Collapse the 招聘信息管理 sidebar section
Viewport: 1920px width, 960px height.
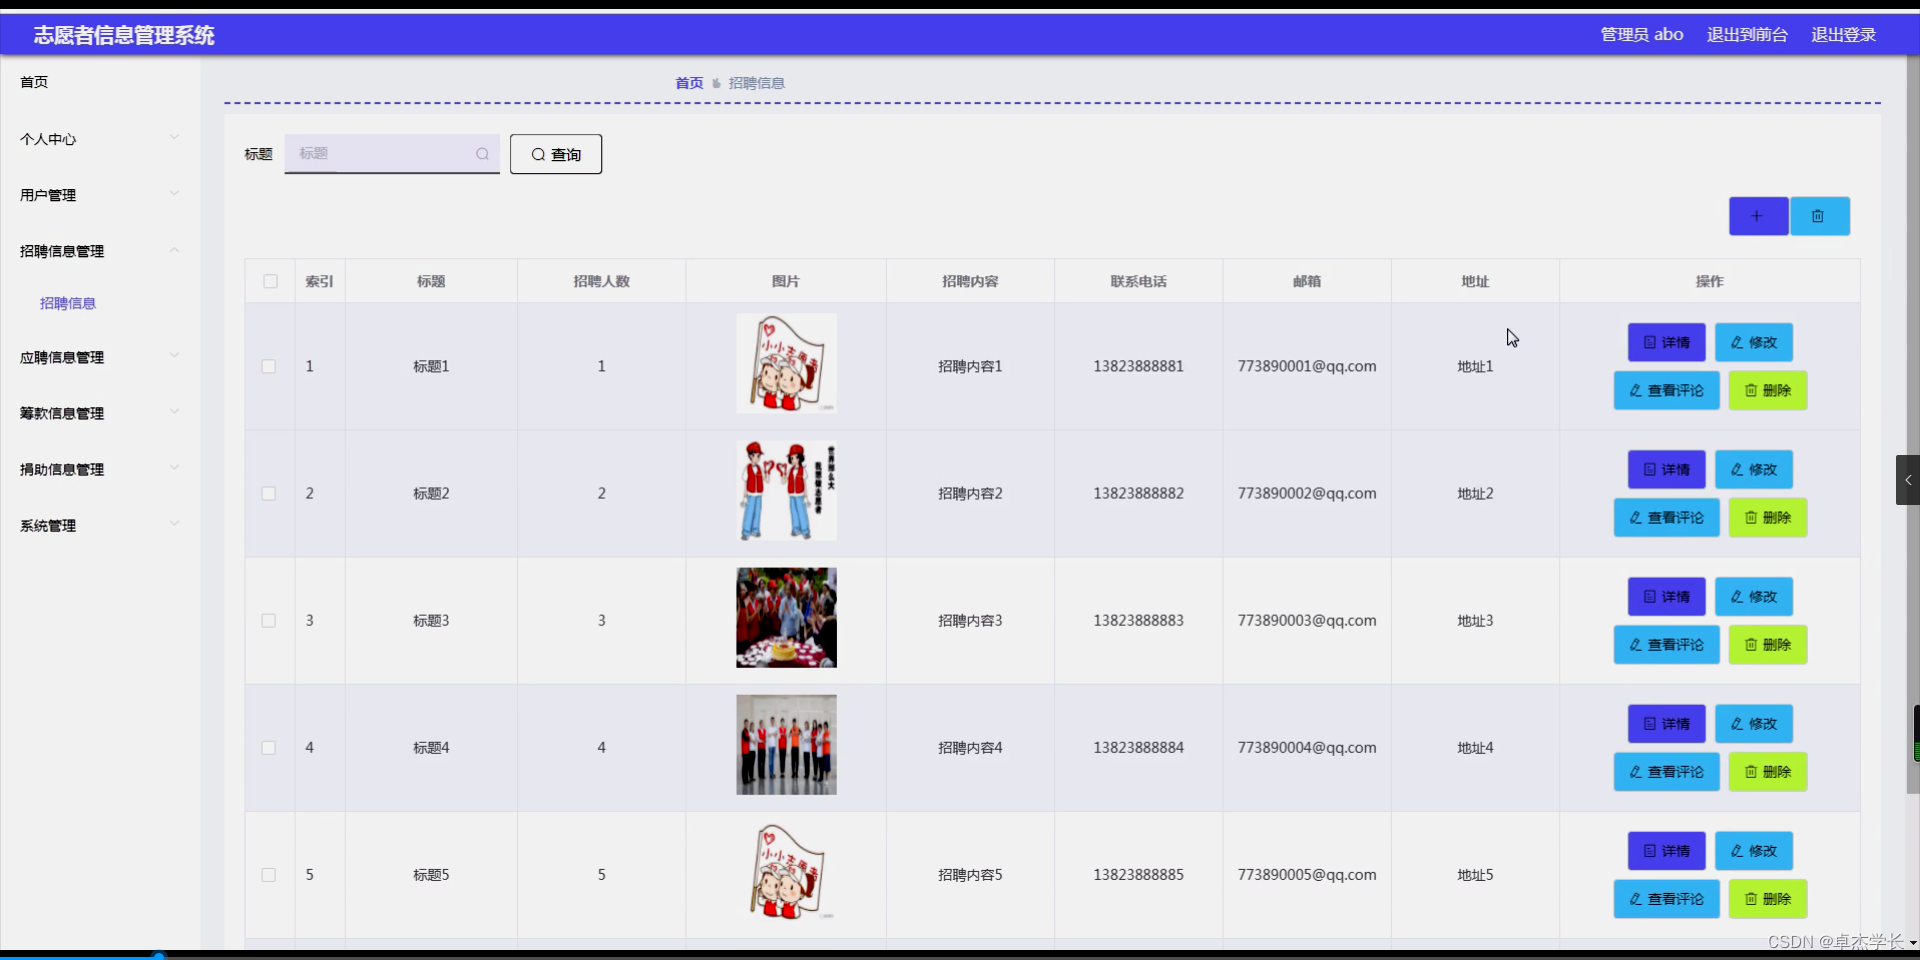(97, 251)
